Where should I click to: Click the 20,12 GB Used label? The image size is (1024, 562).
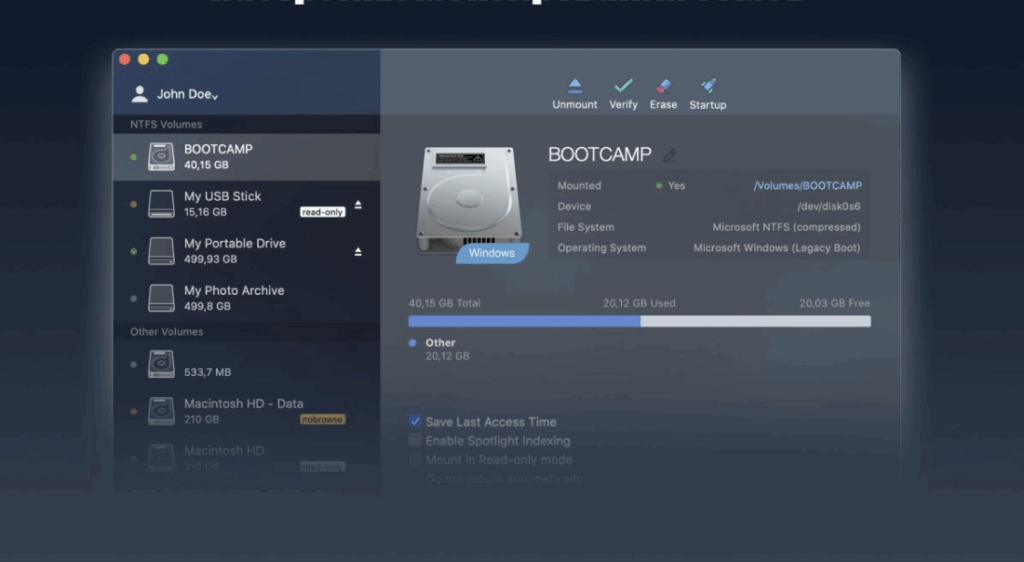(x=639, y=303)
